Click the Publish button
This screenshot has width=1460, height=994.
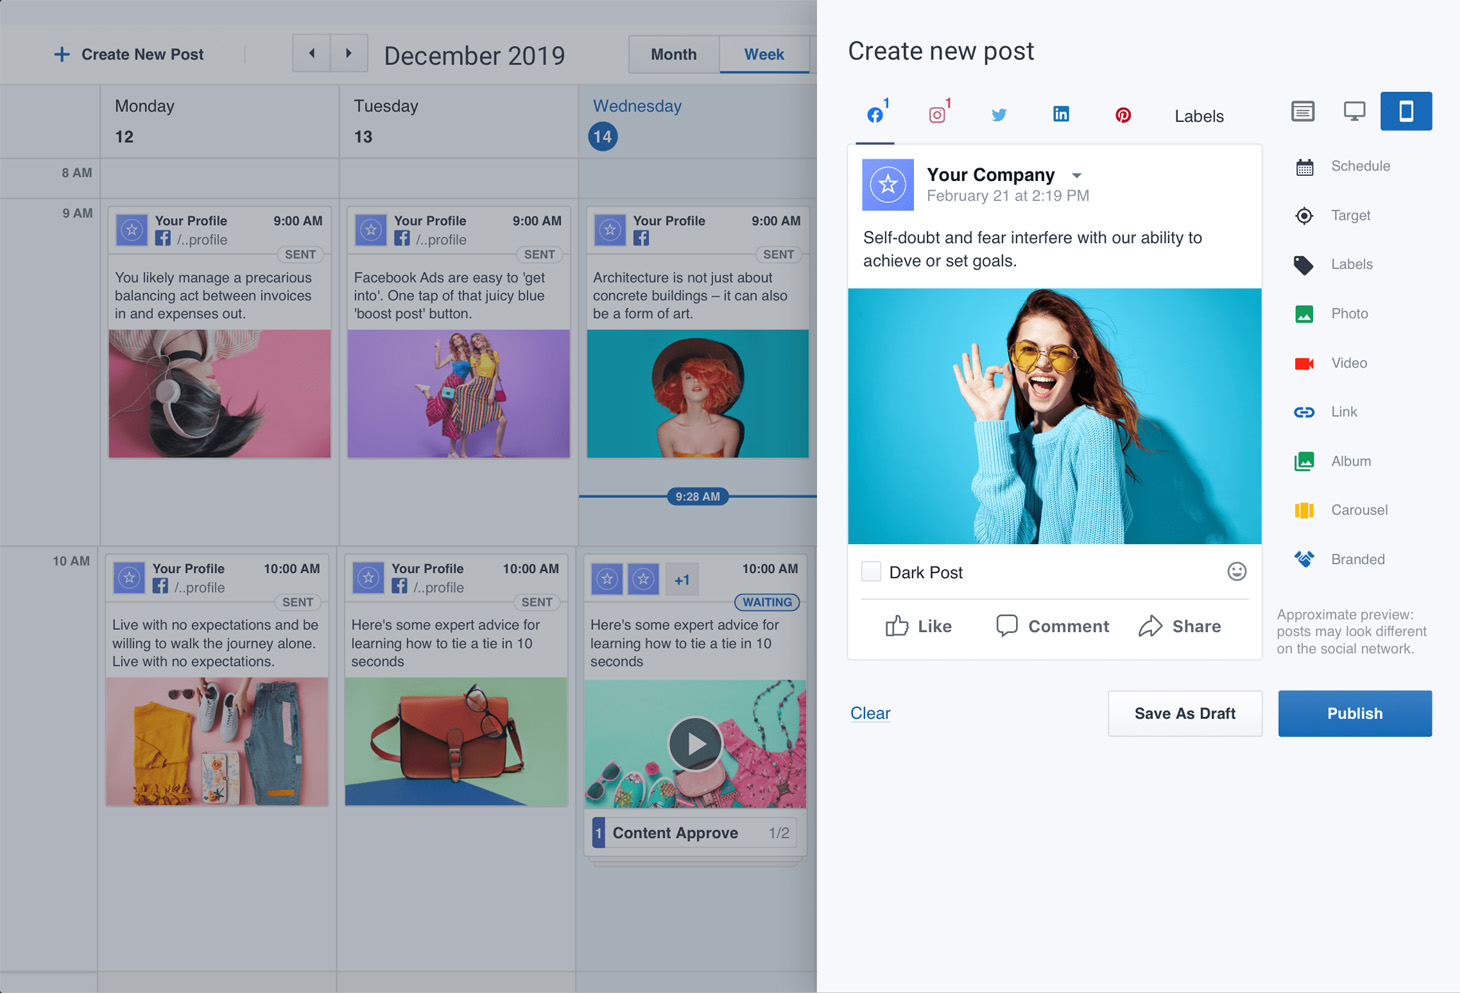pos(1354,713)
